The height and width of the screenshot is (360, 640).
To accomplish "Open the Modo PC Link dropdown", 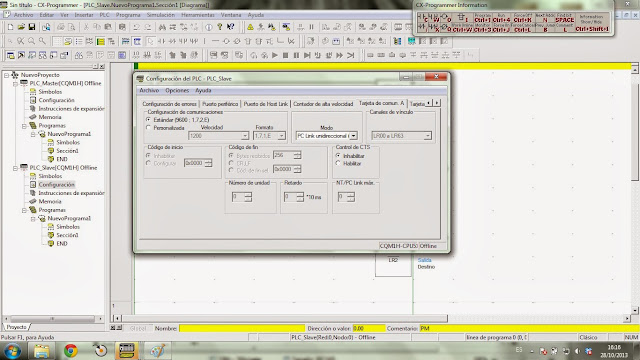I will 353,136.
